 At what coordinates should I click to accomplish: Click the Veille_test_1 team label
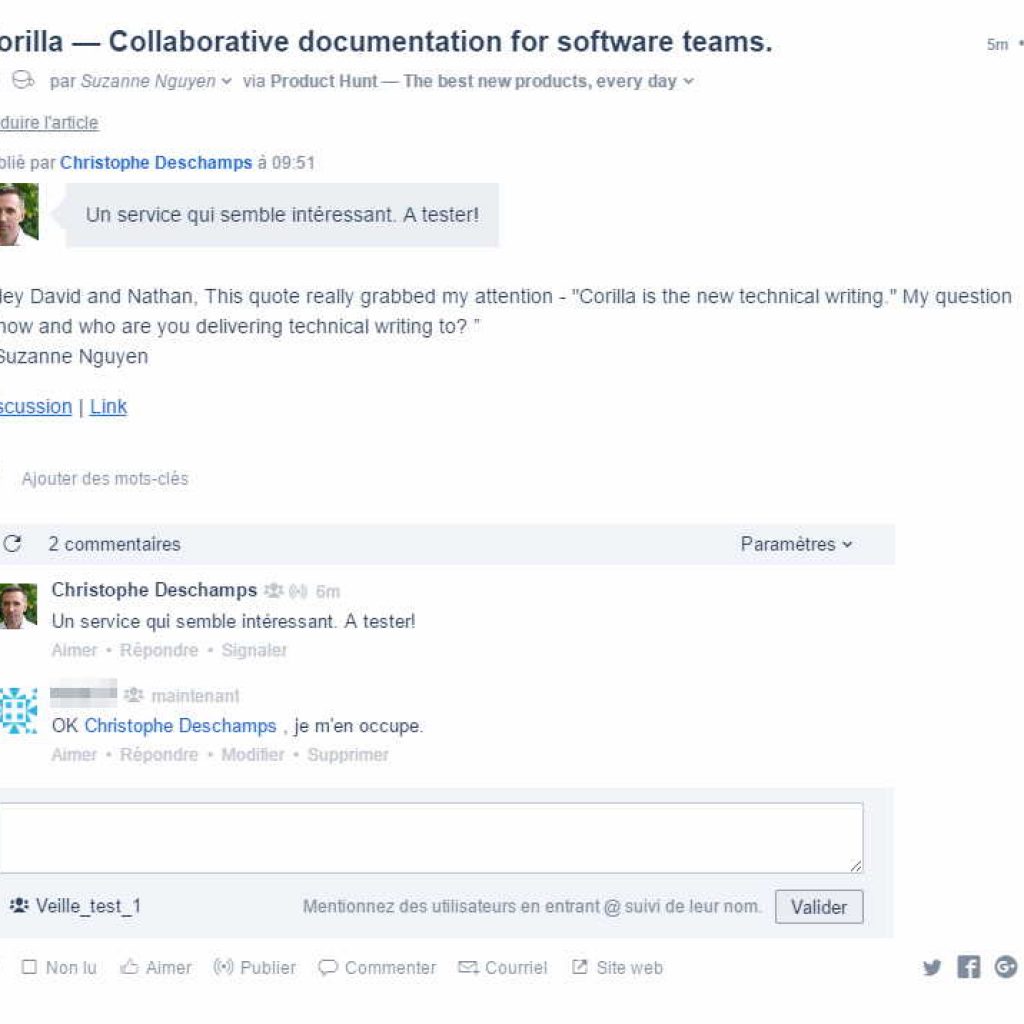coord(75,906)
